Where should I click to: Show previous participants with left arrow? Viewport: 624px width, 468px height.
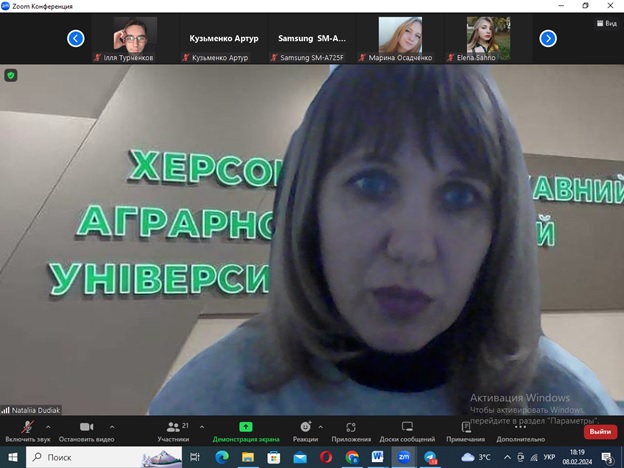point(76,39)
